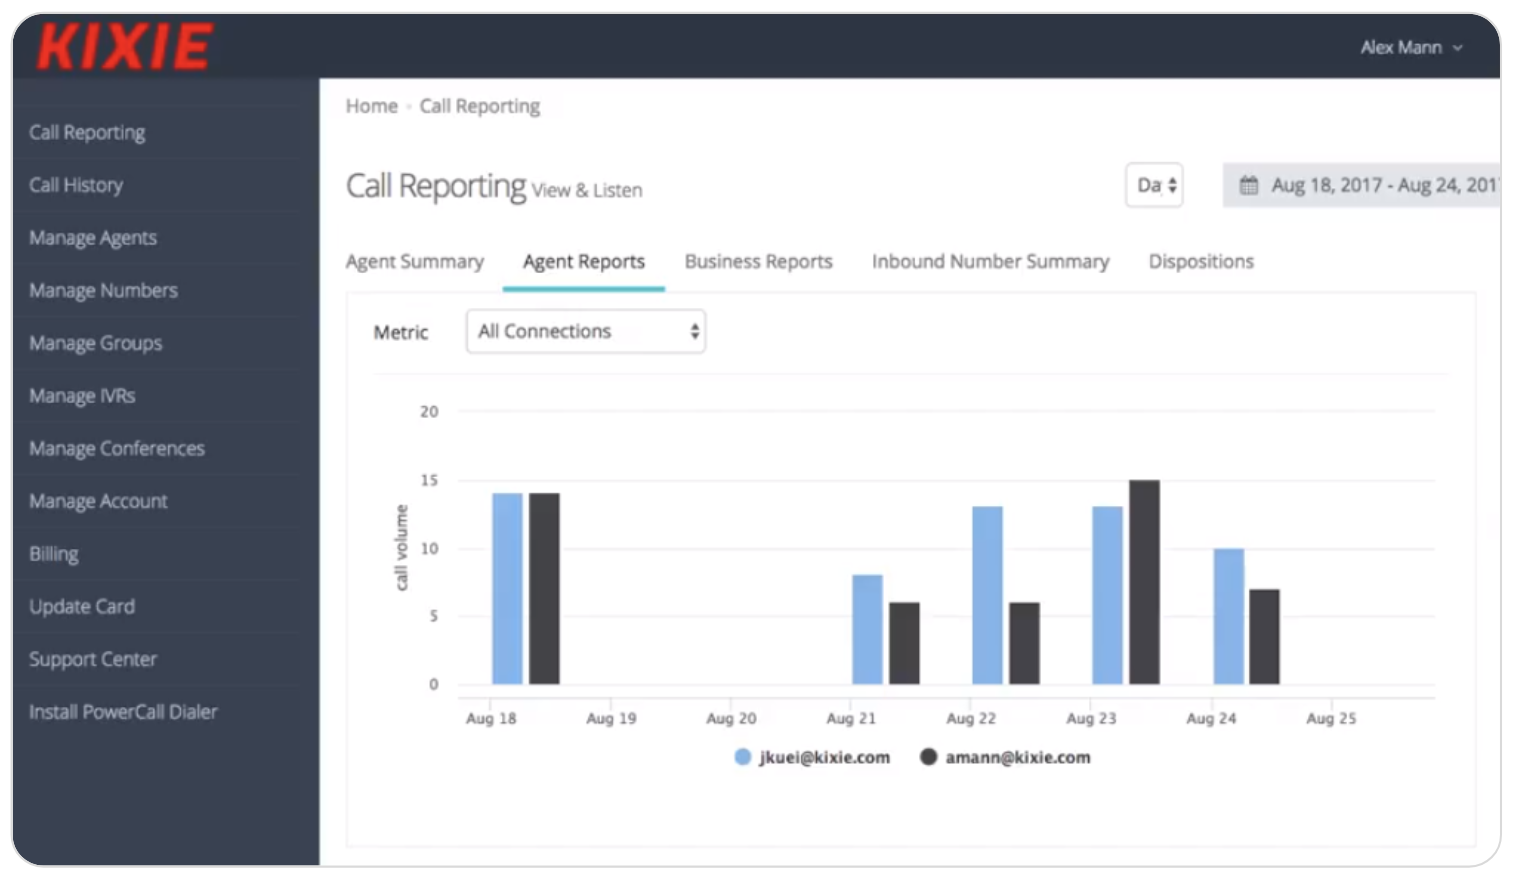Click the Aug 22 jkuei blue bar

987,596
